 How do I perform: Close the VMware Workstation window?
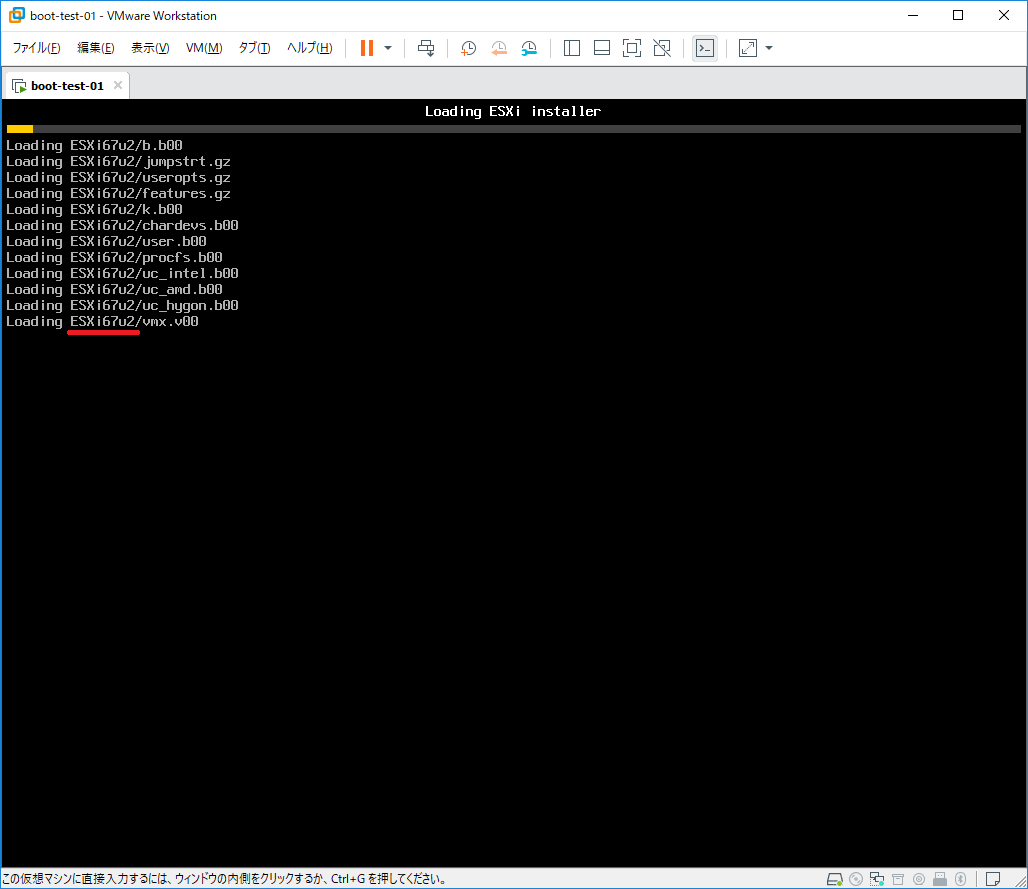point(1004,15)
